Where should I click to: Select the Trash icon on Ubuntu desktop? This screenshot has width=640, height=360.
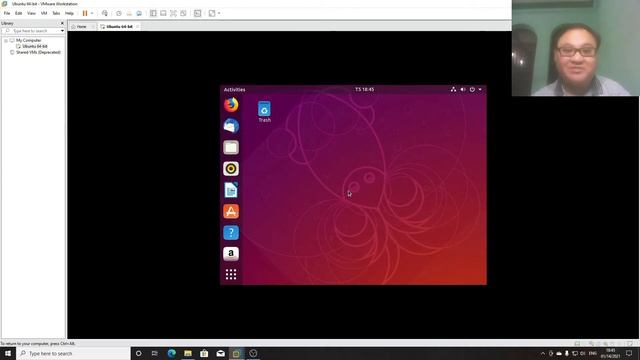coord(264,112)
